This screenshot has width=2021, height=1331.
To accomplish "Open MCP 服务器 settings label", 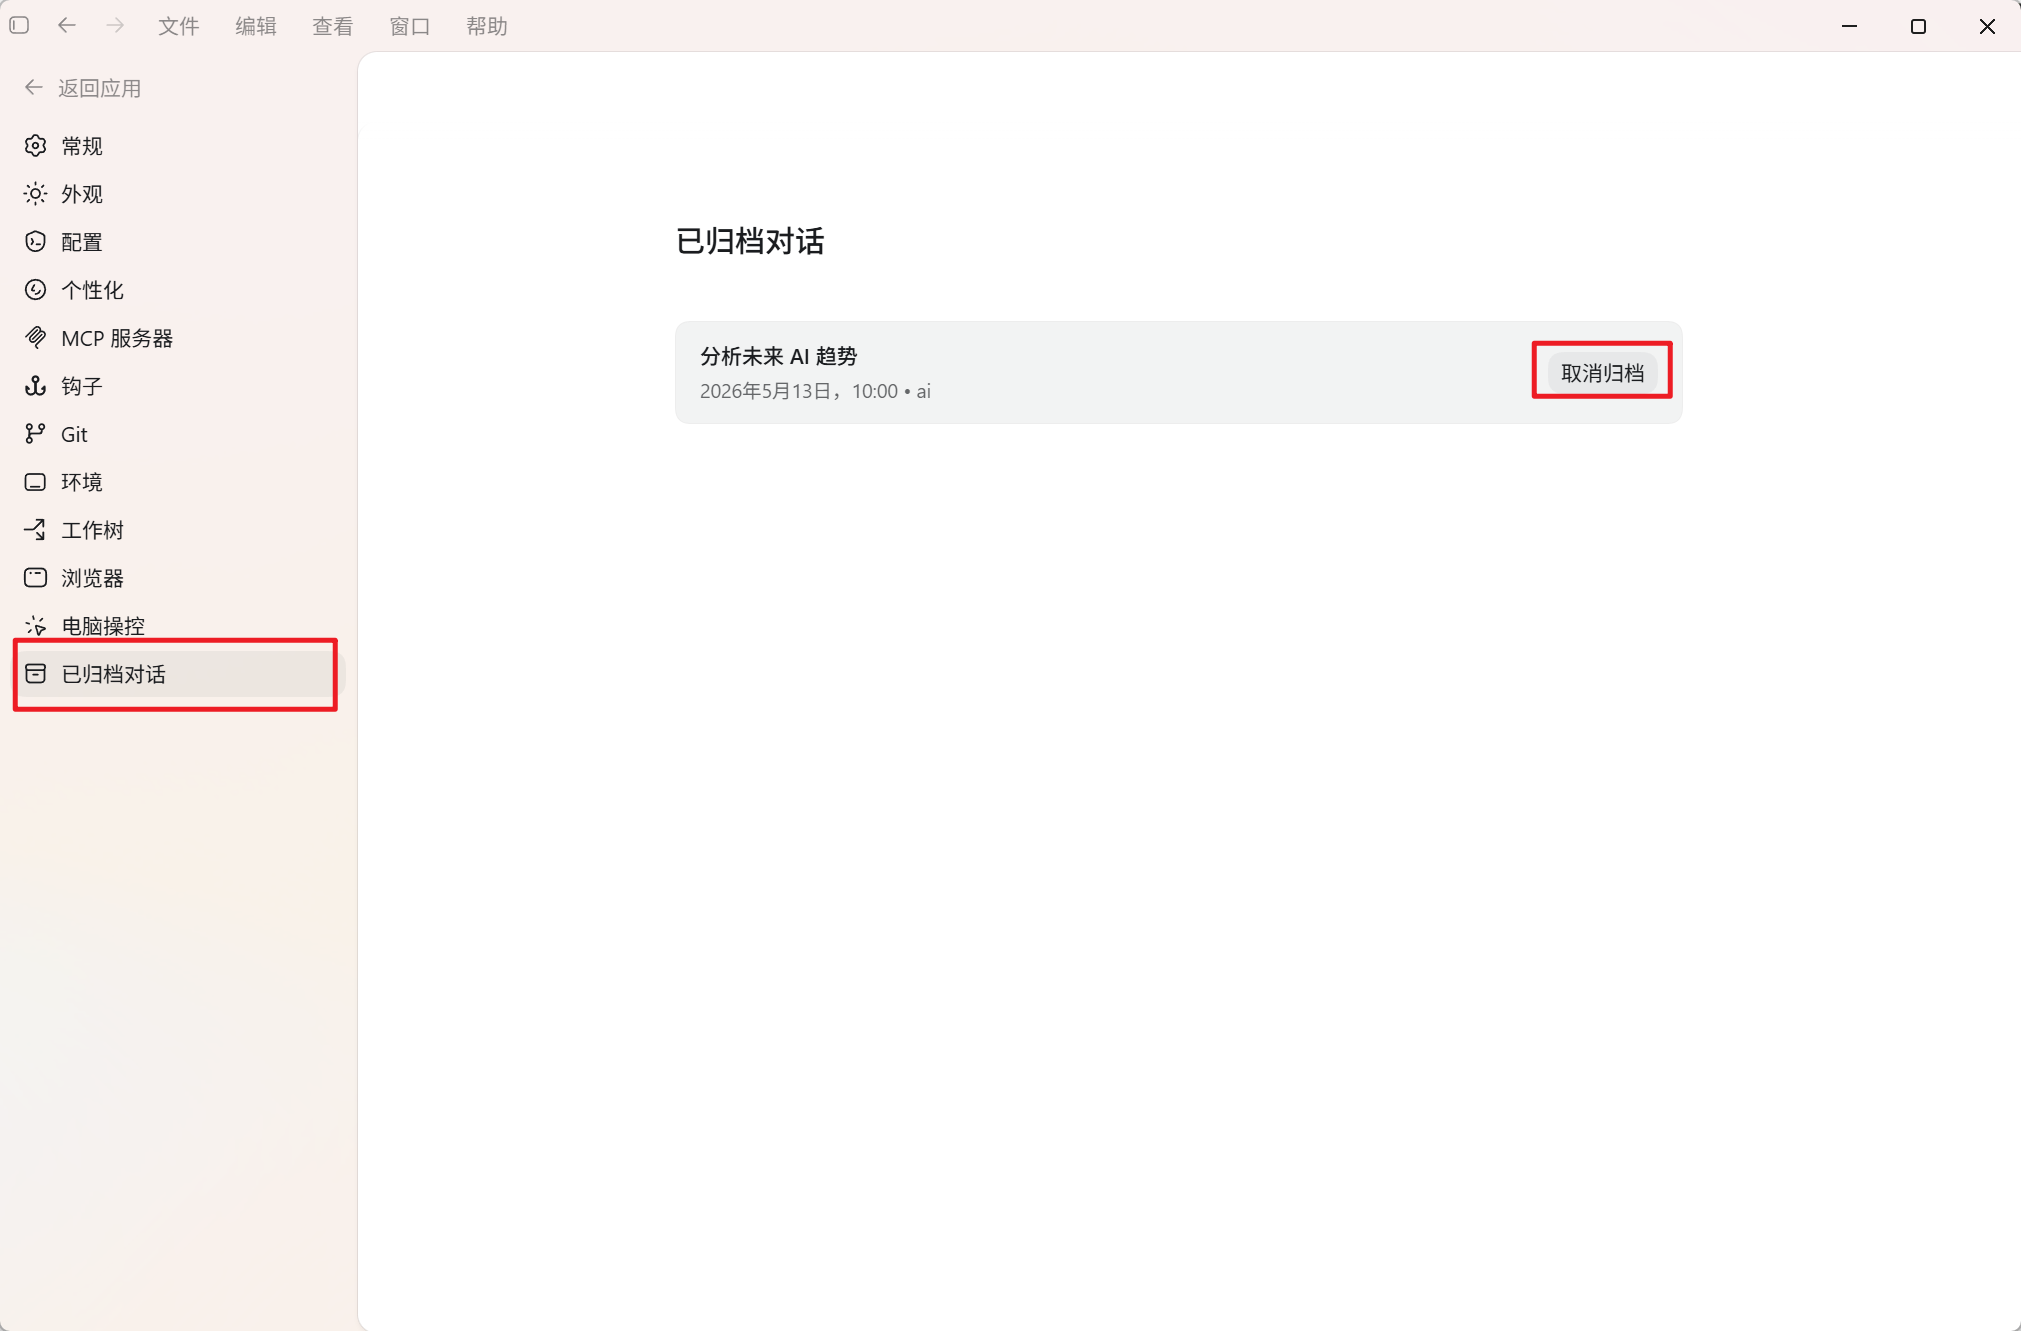I will (x=117, y=338).
